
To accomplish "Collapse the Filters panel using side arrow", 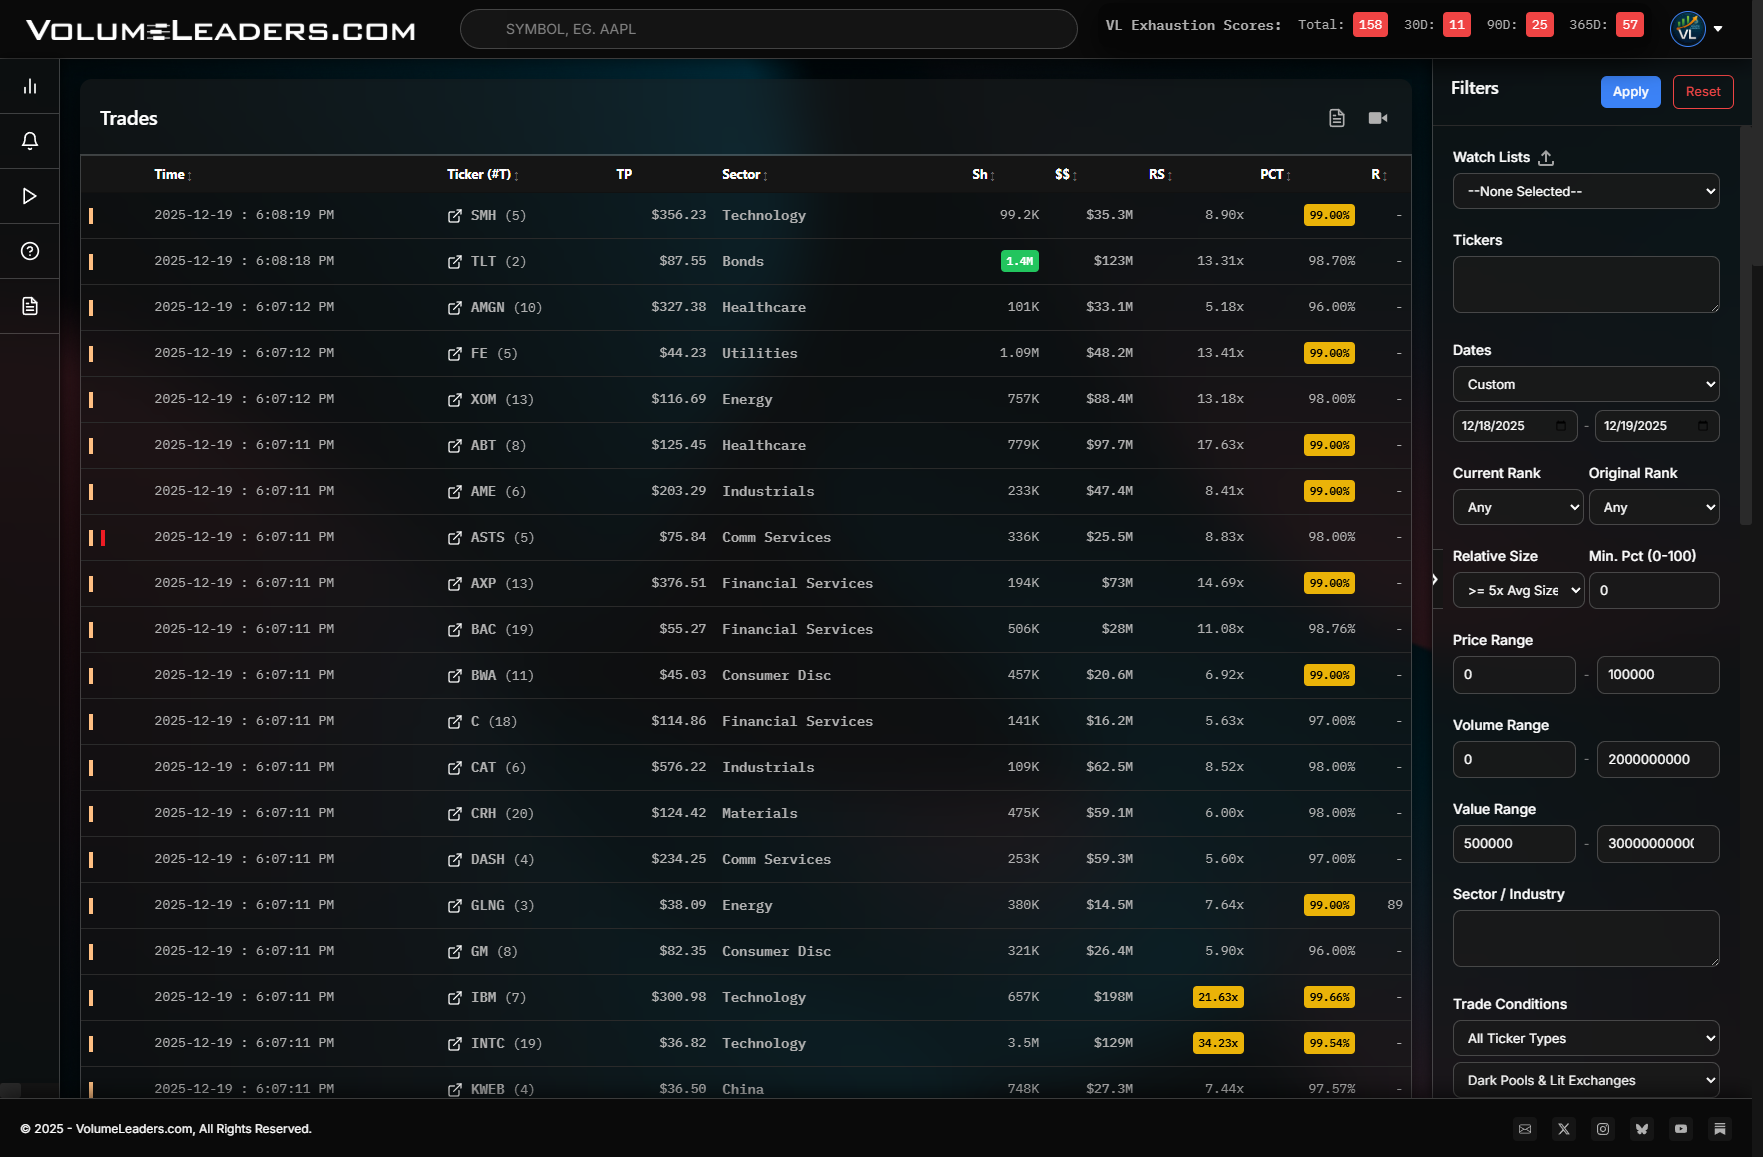I will (1435, 580).
